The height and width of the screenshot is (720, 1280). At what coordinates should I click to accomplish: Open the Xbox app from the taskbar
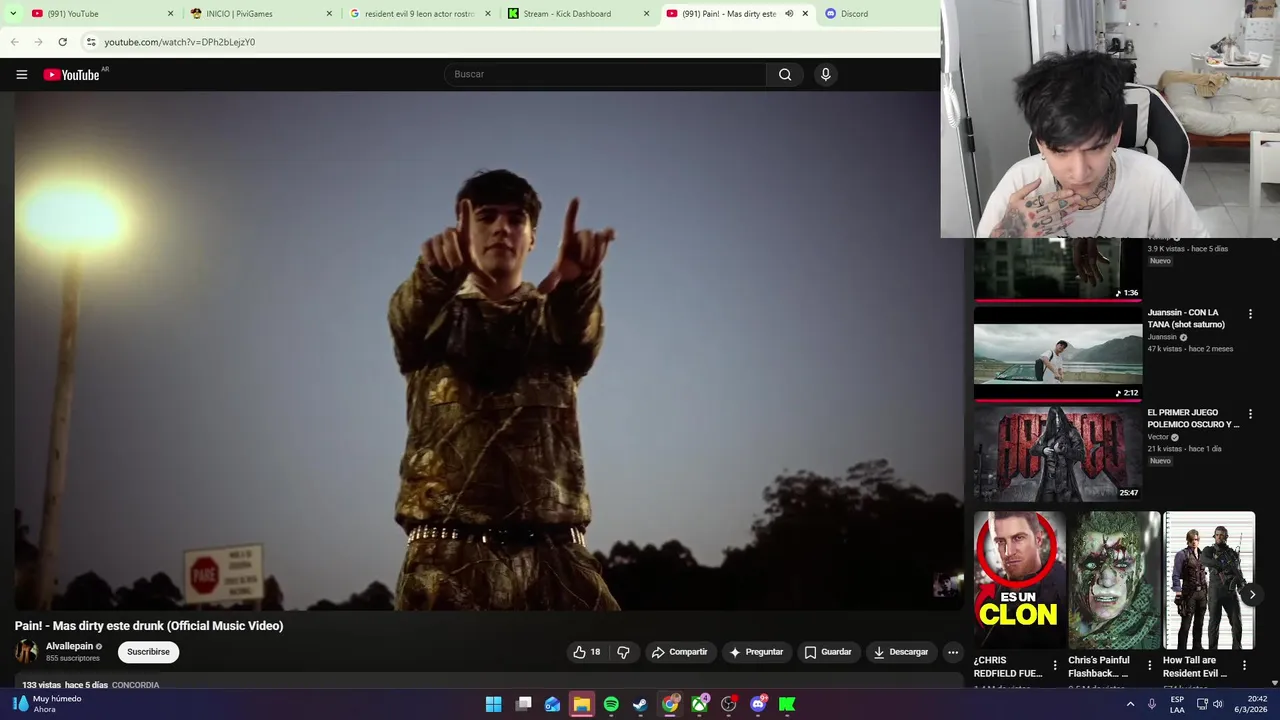tap(699, 704)
